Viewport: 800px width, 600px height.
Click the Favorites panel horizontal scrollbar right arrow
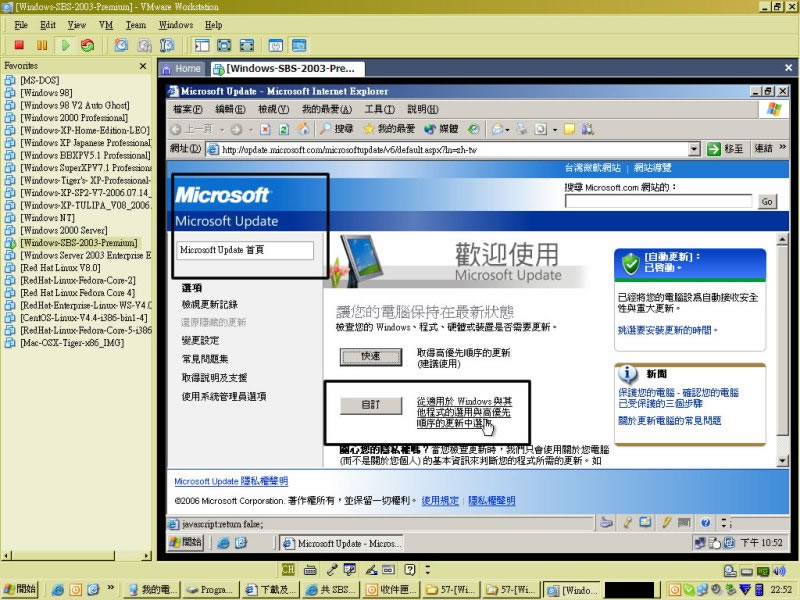tap(147, 556)
